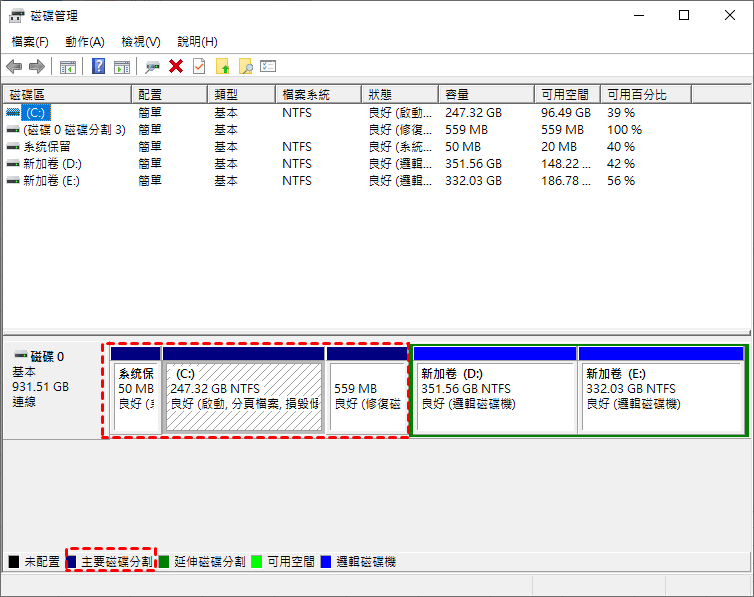Click the folder with green arrow icon
754x597 pixels.
tap(222, 66)
